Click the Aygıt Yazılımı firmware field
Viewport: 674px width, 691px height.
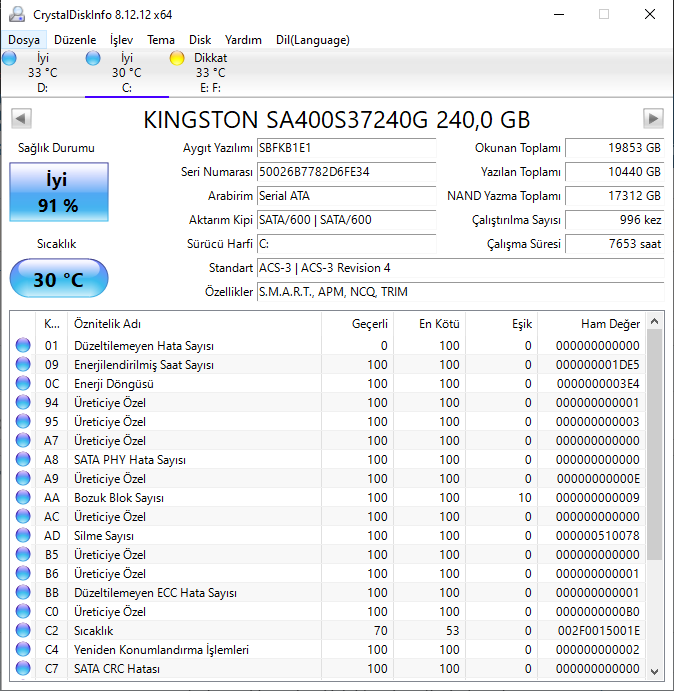346,148
